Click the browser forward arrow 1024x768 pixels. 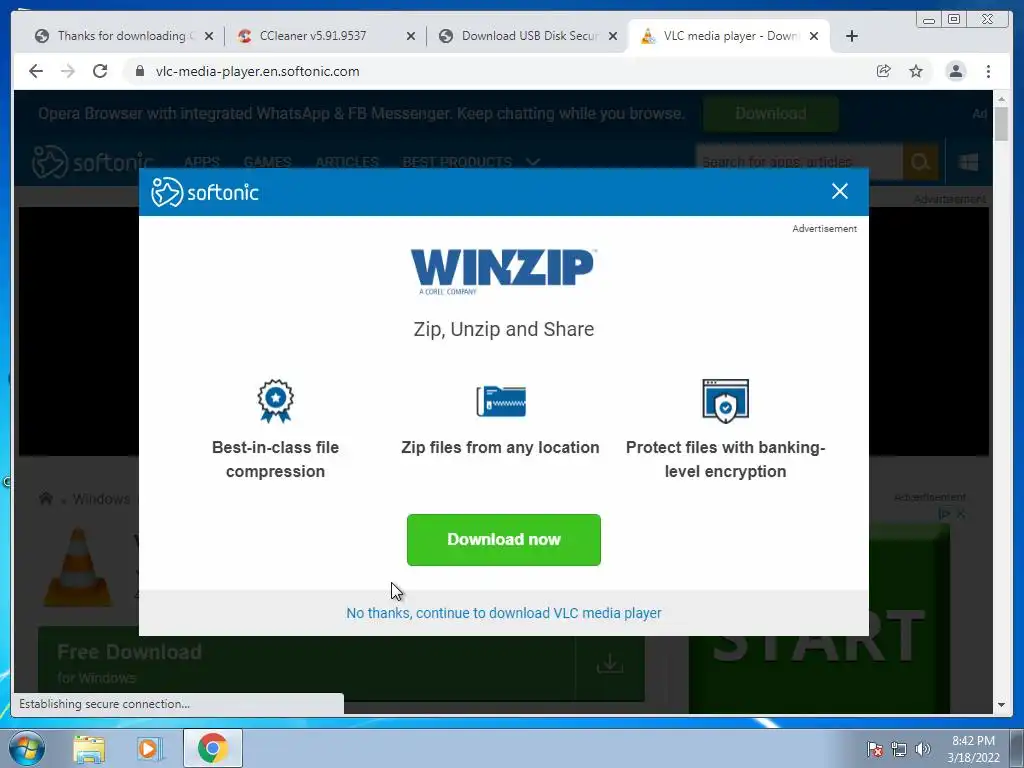pos(68,71)
